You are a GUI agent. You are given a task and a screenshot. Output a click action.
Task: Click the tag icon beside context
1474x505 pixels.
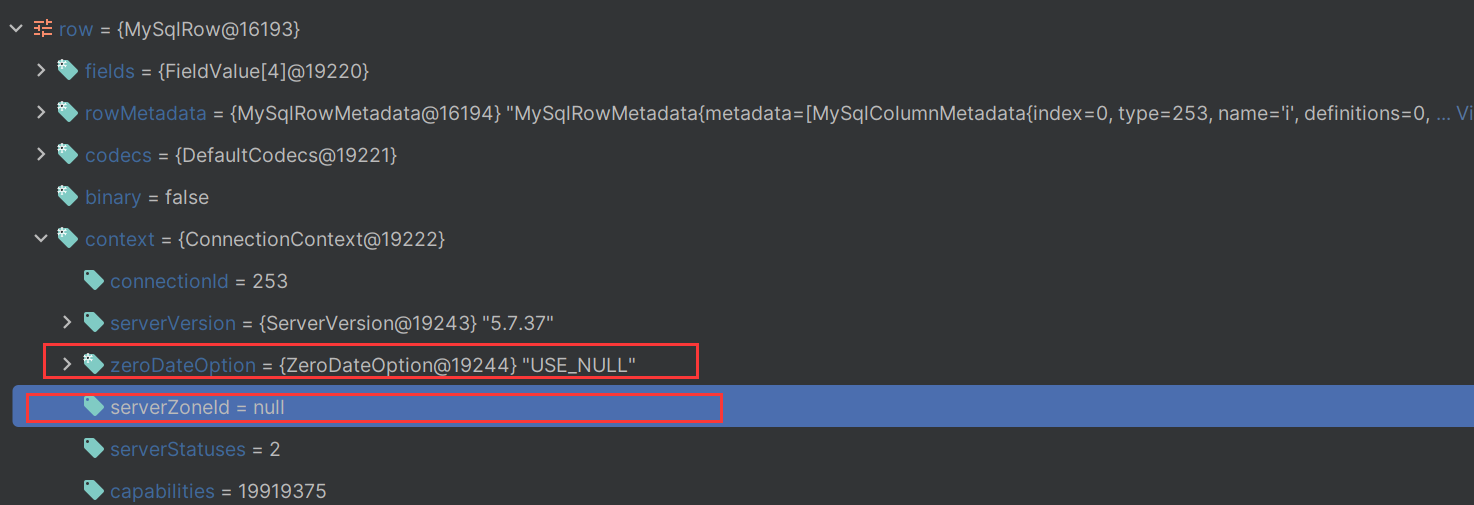pos(68,239)
